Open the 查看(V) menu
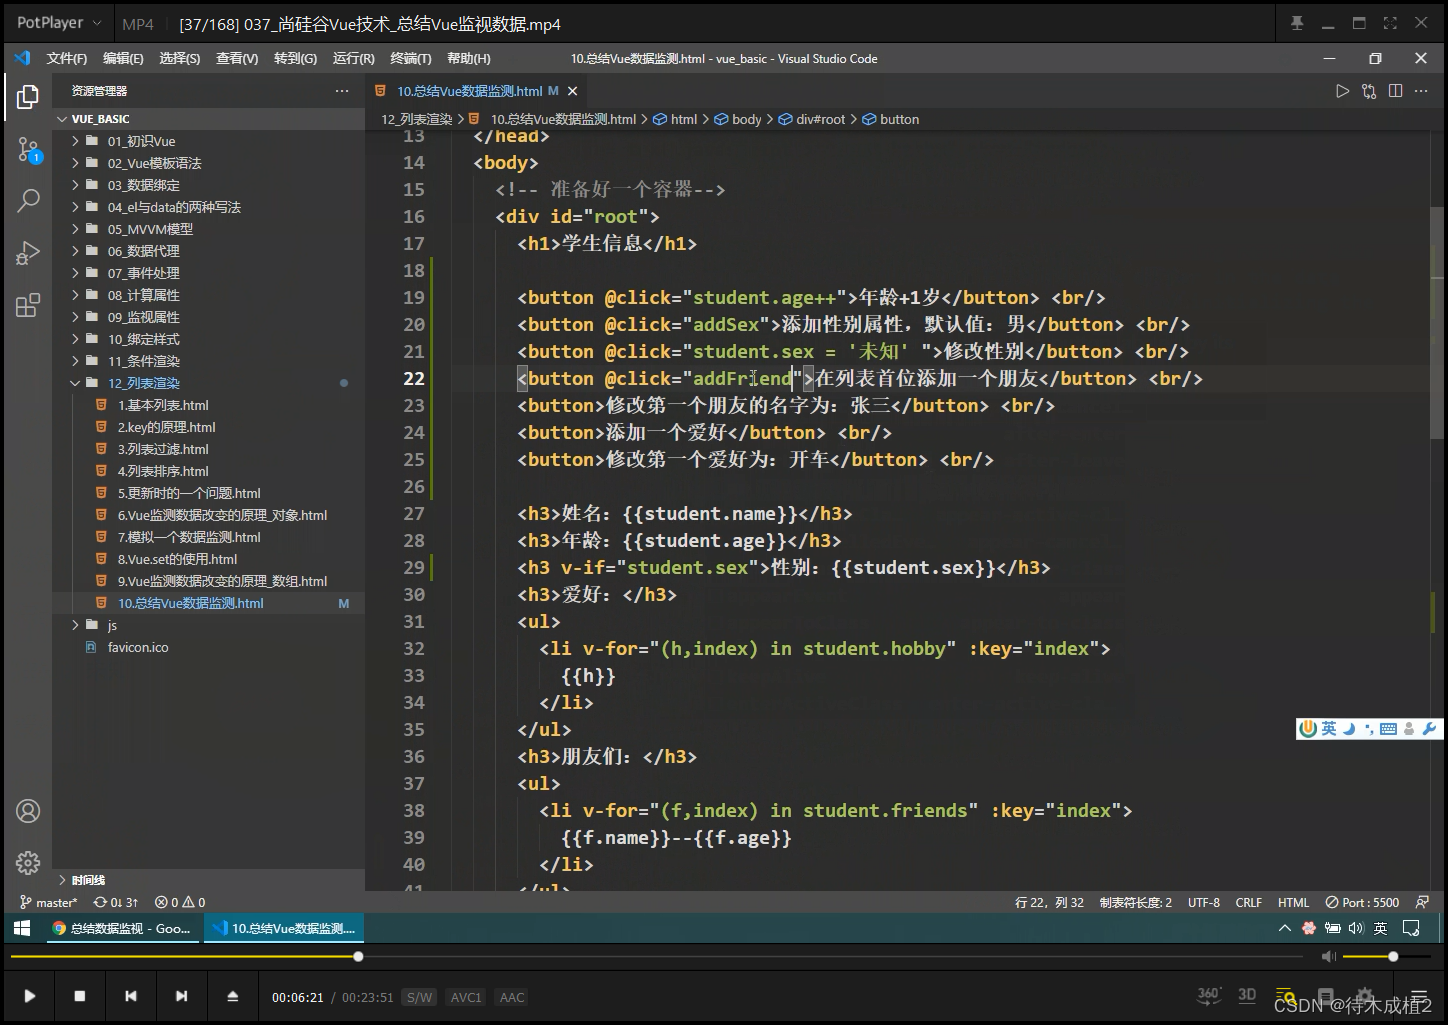 237,59
